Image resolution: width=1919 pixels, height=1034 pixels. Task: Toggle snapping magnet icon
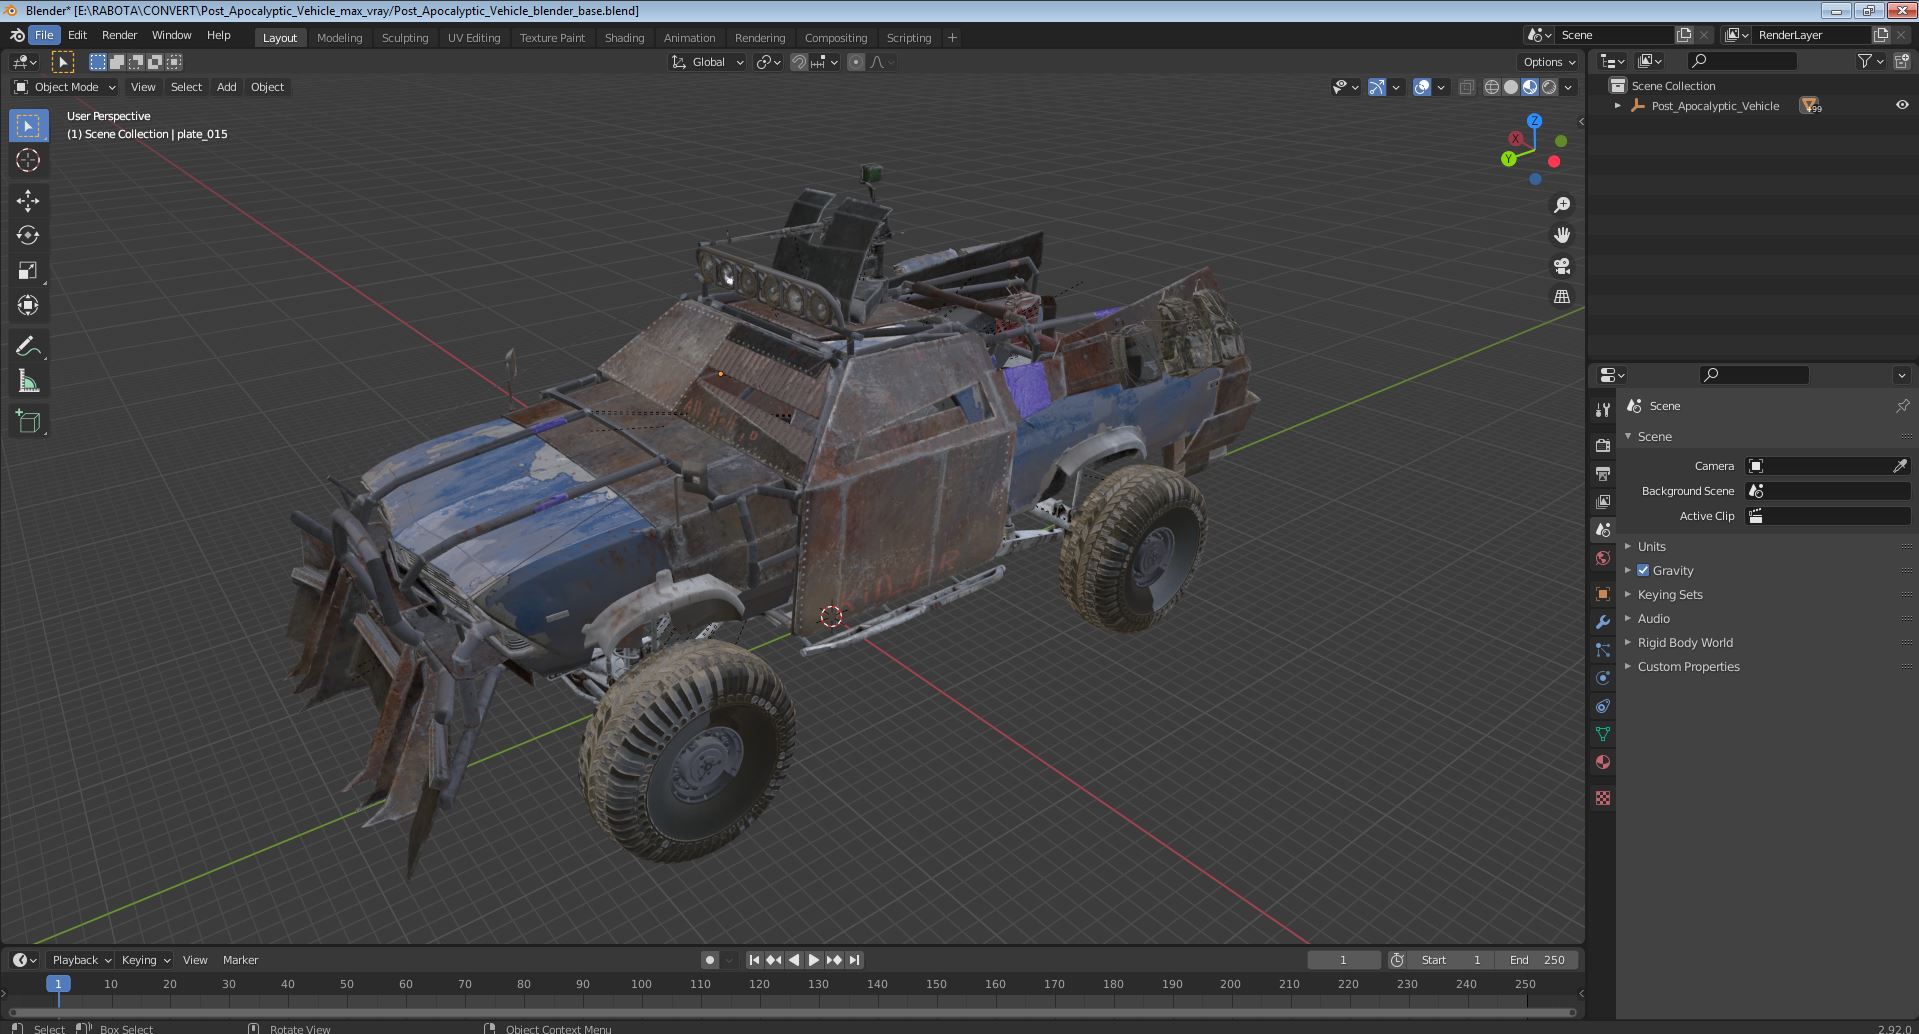click(799, 62)
